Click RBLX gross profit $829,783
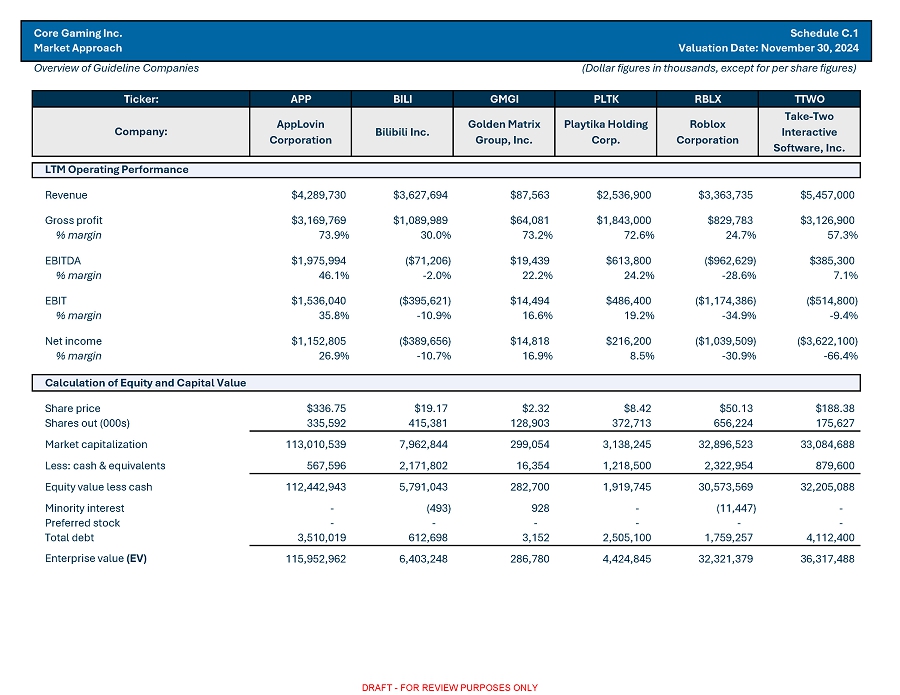Viewport: 900px width, 695px height. (730, 220)
